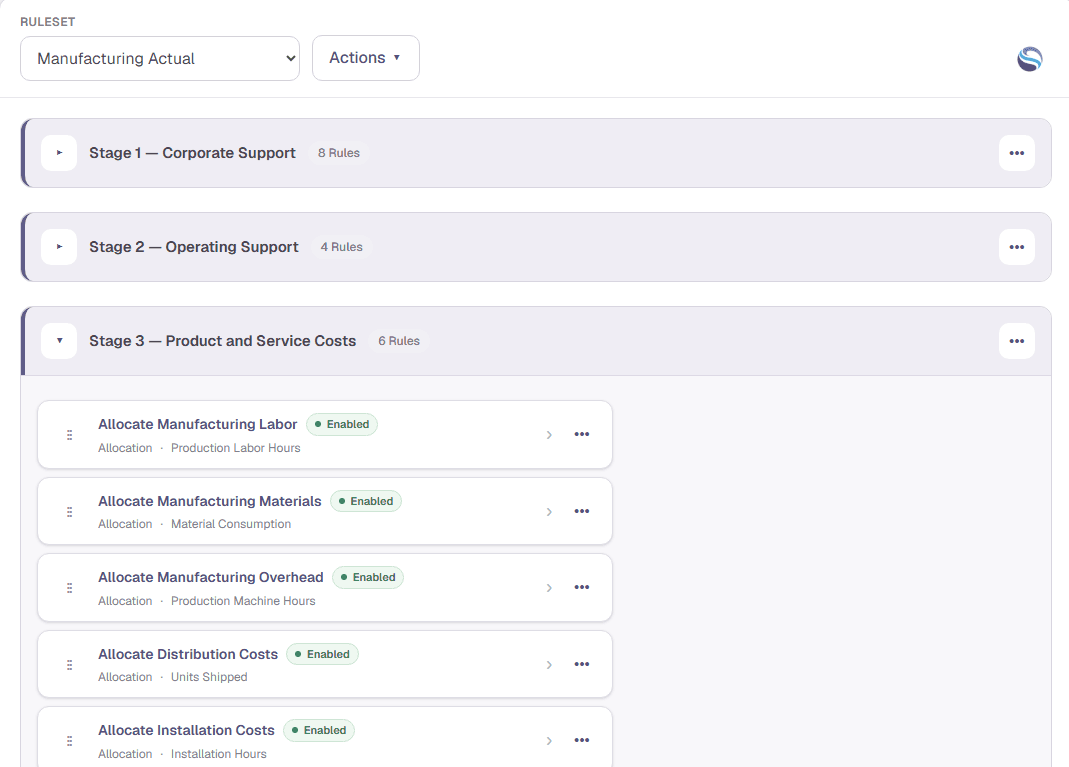
Task: Click the blue swirl logo icon
Action: click(1029, 59)
